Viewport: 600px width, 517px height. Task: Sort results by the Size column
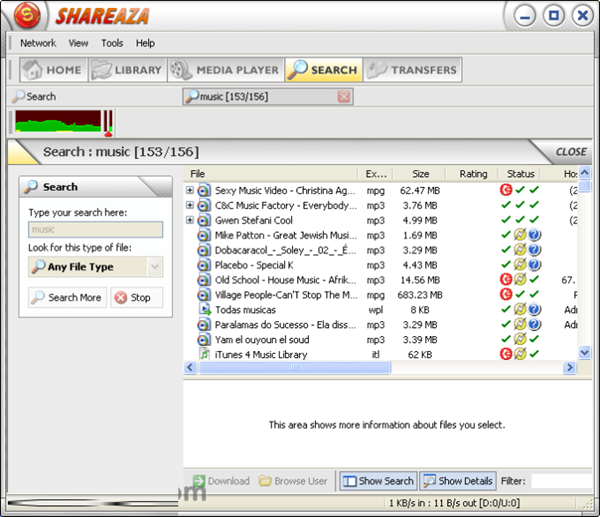pos(420,174)
